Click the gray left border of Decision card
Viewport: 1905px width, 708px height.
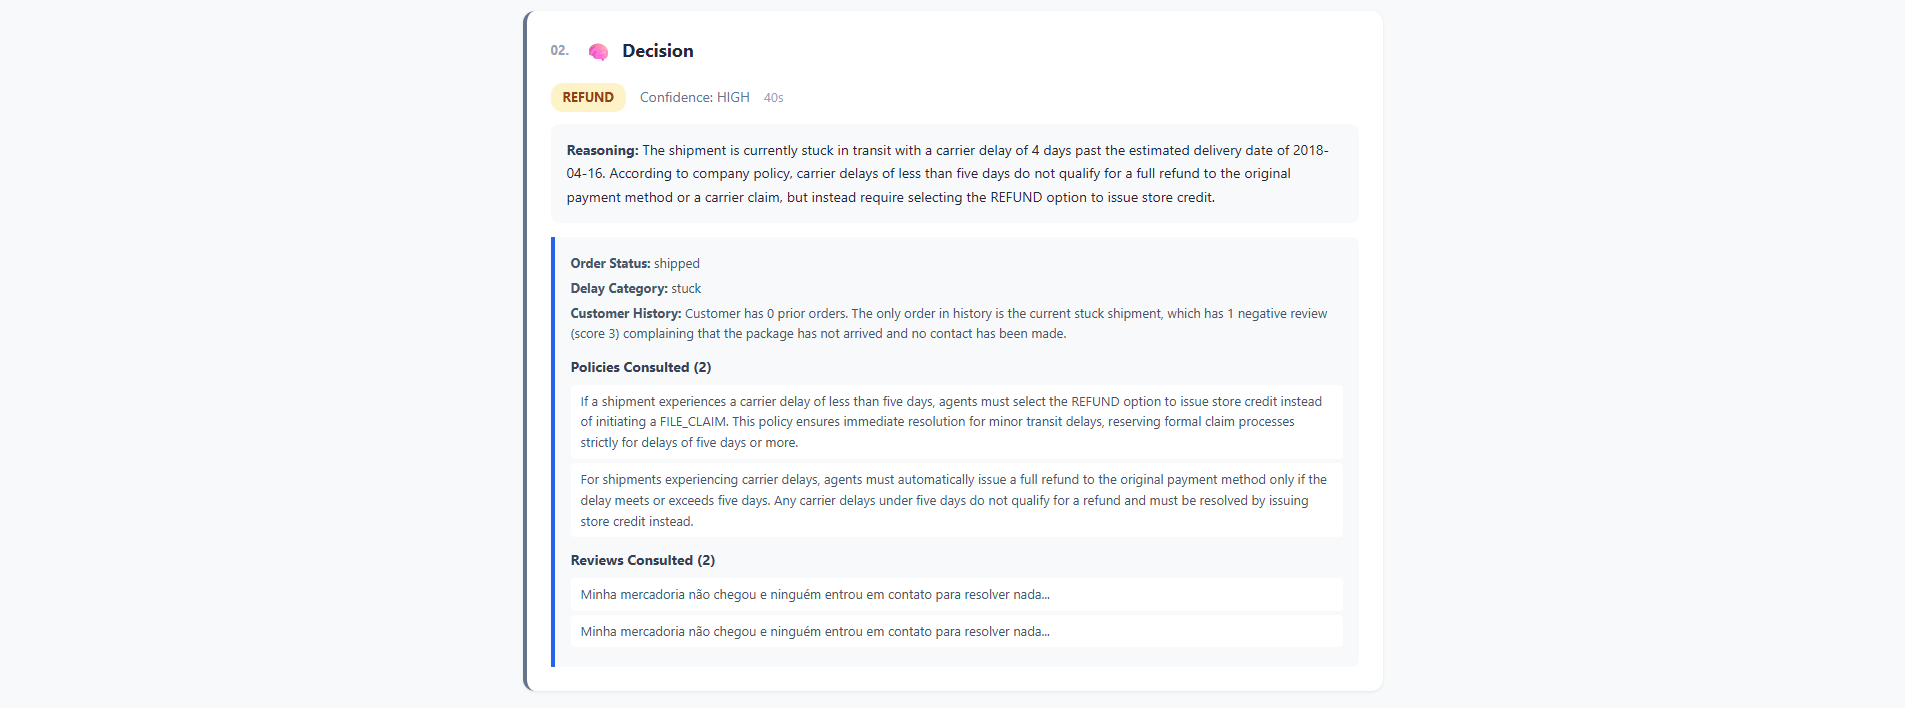[525, 351]
